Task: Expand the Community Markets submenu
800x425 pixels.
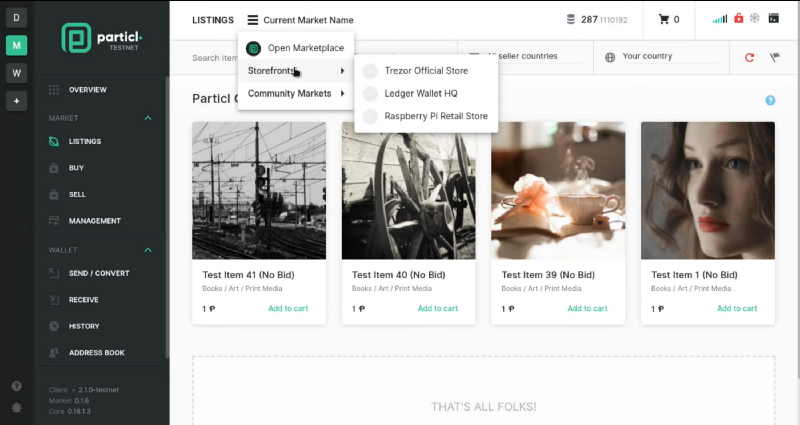Action: point(296,93)
